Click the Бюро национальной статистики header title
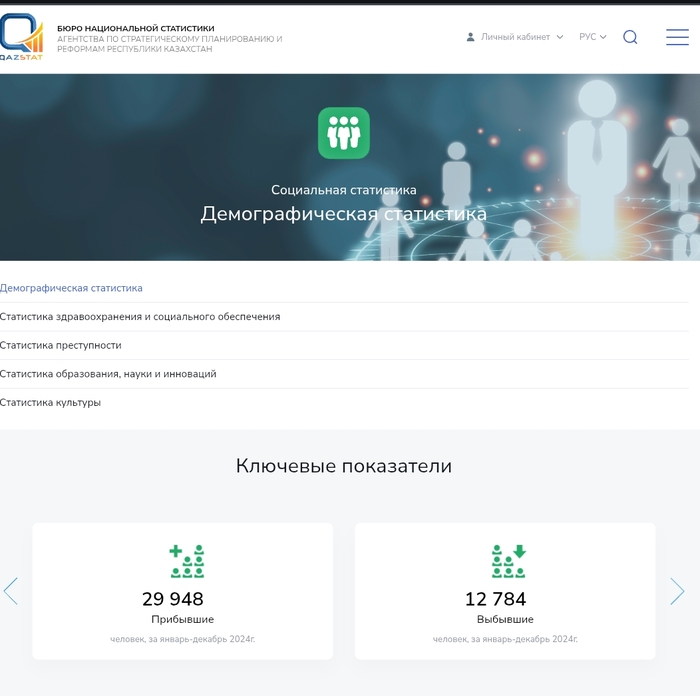Viewport: 700px width, 696px height. pos(136,28)
